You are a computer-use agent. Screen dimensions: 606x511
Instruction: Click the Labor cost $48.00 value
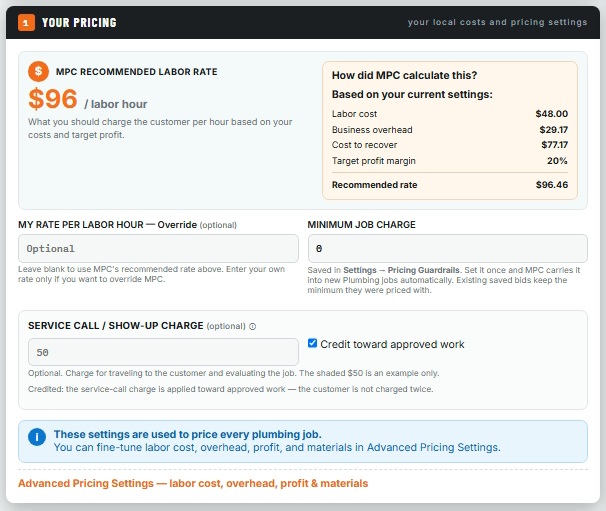click(552, 114)
